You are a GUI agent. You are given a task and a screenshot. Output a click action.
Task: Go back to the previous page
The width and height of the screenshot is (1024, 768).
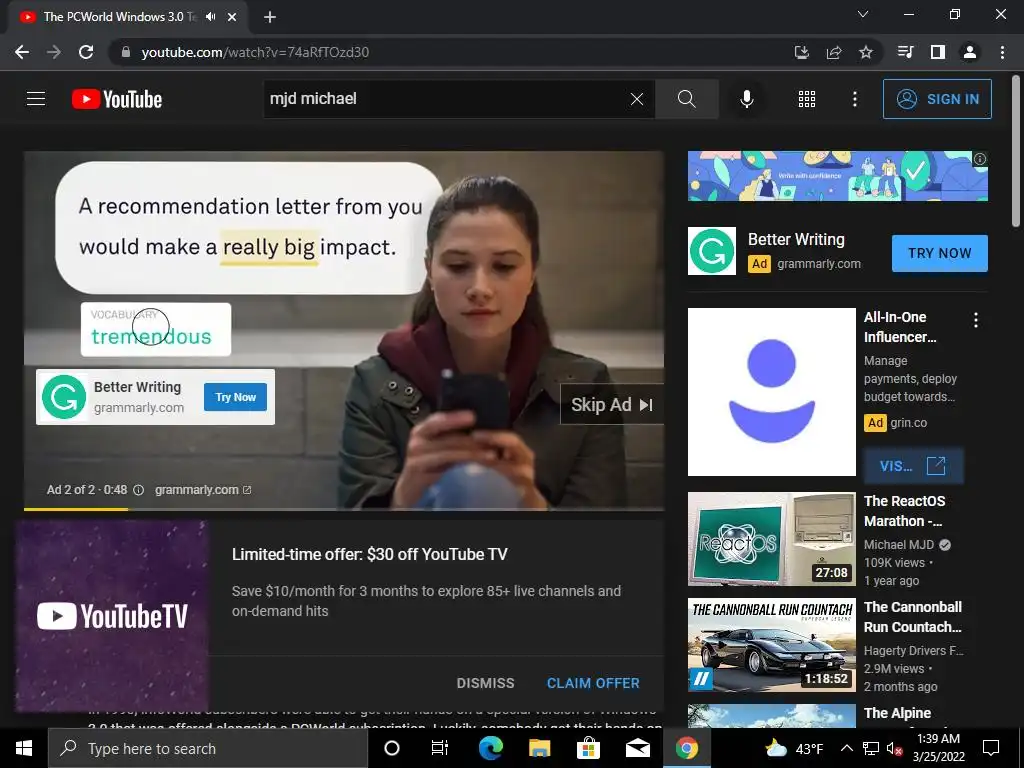[x=22, y=52]
